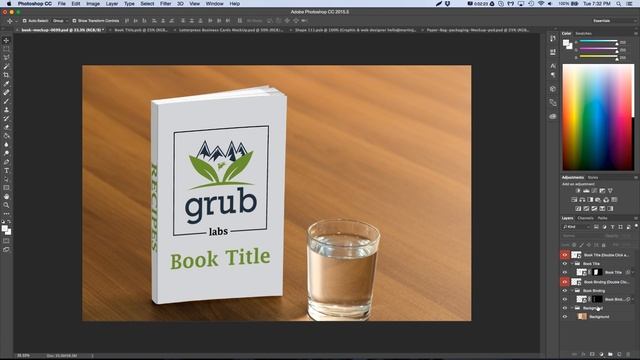Click the Book Title layer mask thumbnail

[x=598, y=272]
